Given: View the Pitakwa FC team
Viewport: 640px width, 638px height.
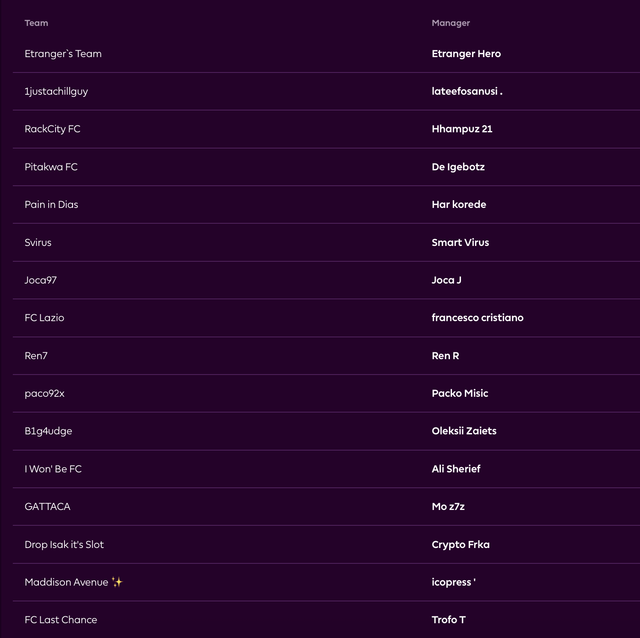Looking at the screenshot, I should 51,167.
